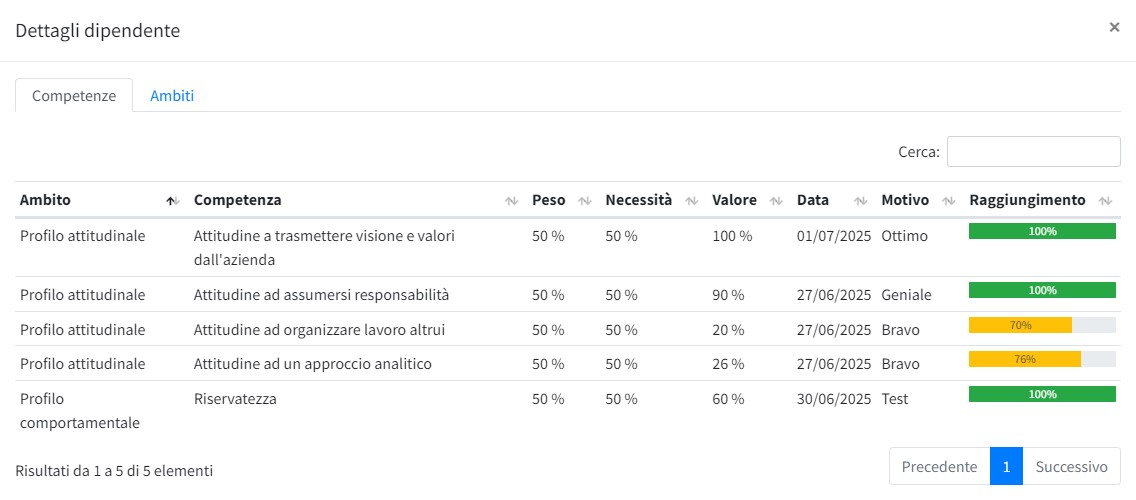Select the Competenze tab

pos(74,96)
